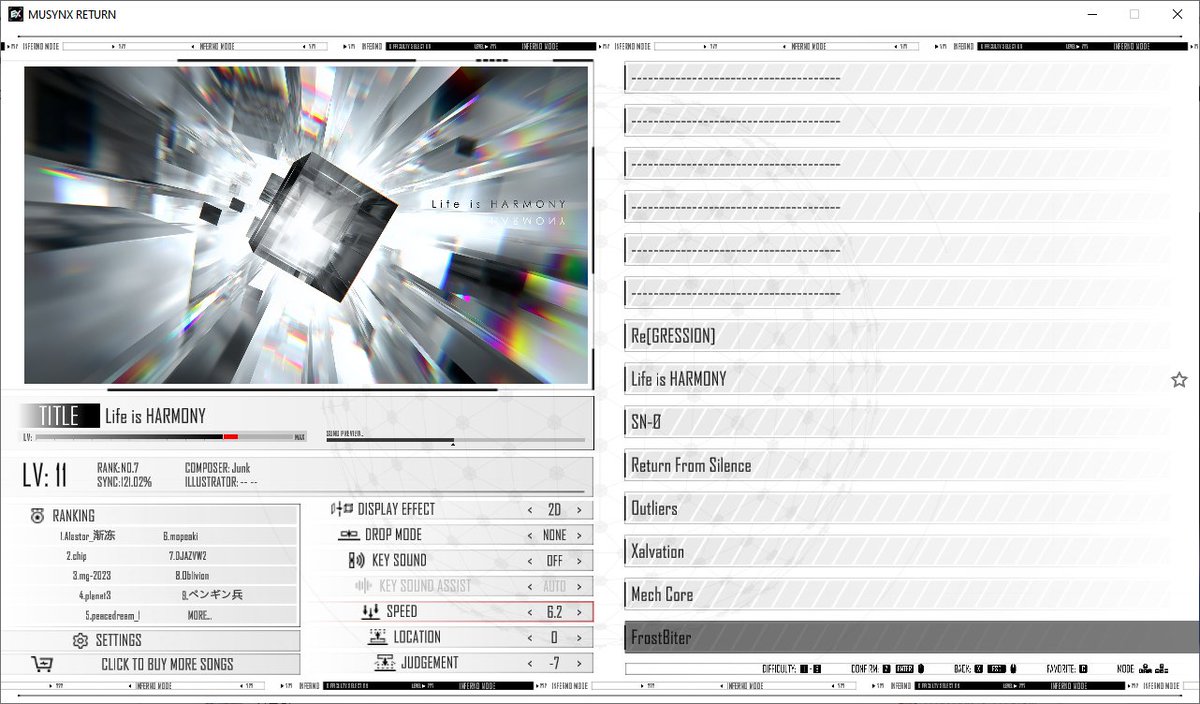Click the Speed arrows icon
Image resolution: width=1200 pixels, height=704 pixels.
[369, 611]
